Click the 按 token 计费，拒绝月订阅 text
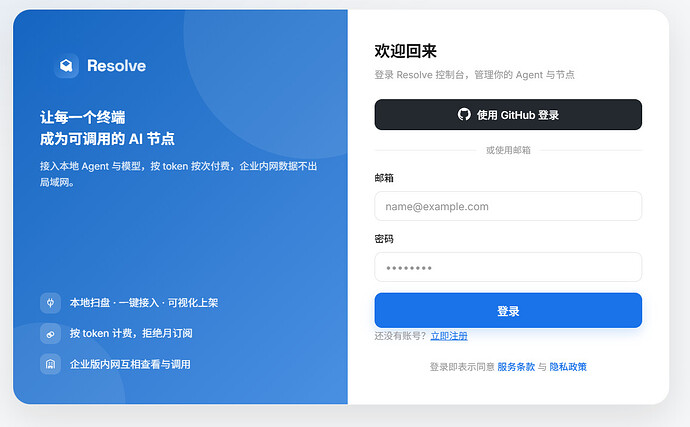The width and height of the screenshot is (690, 427). click(131, 334)
